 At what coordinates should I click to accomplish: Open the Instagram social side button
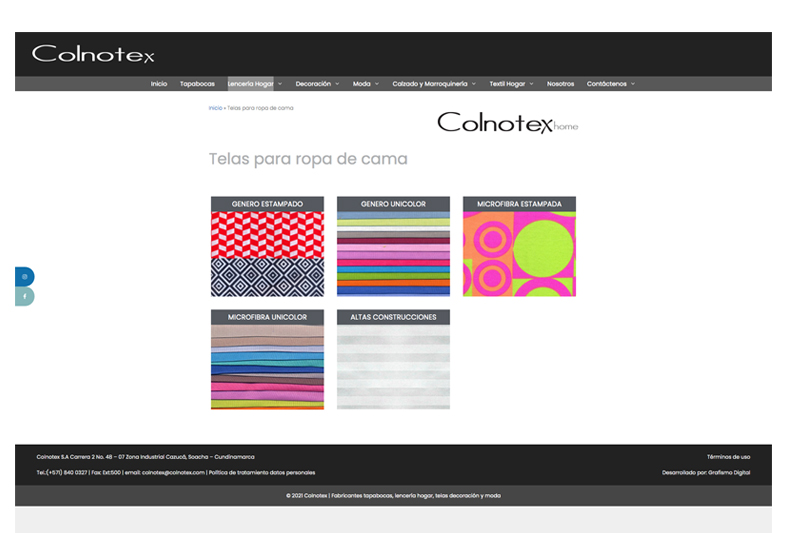(x=24, y=276)
